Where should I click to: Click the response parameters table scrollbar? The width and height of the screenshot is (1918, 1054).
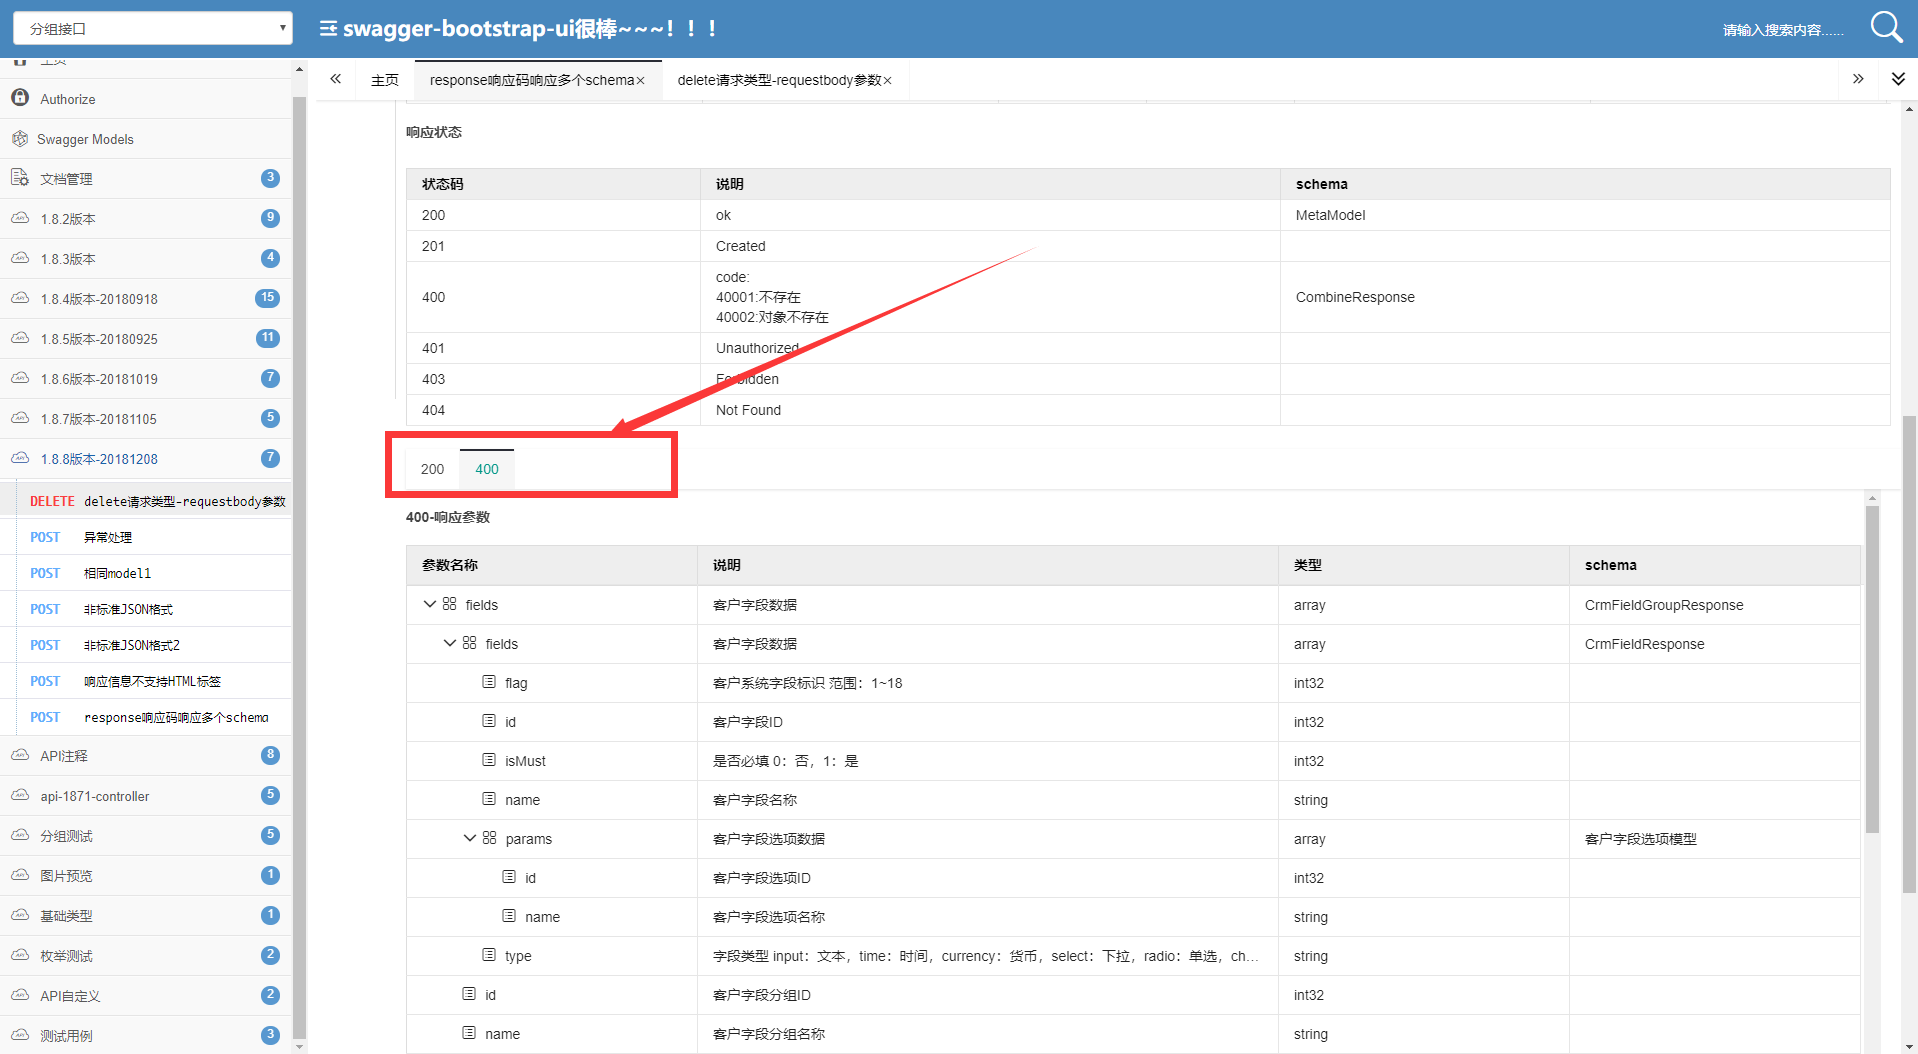click(1872, 670)
